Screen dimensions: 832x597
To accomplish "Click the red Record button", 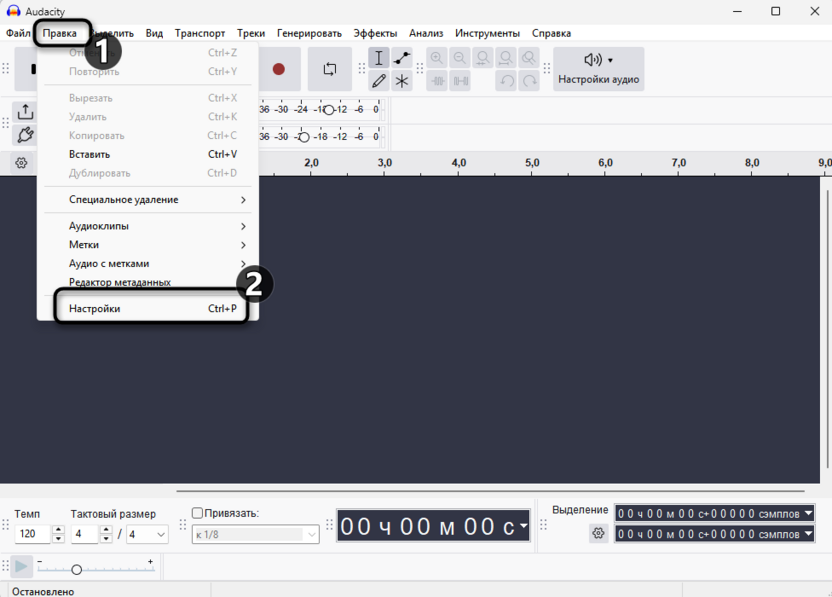I will (x=279, y=69).
